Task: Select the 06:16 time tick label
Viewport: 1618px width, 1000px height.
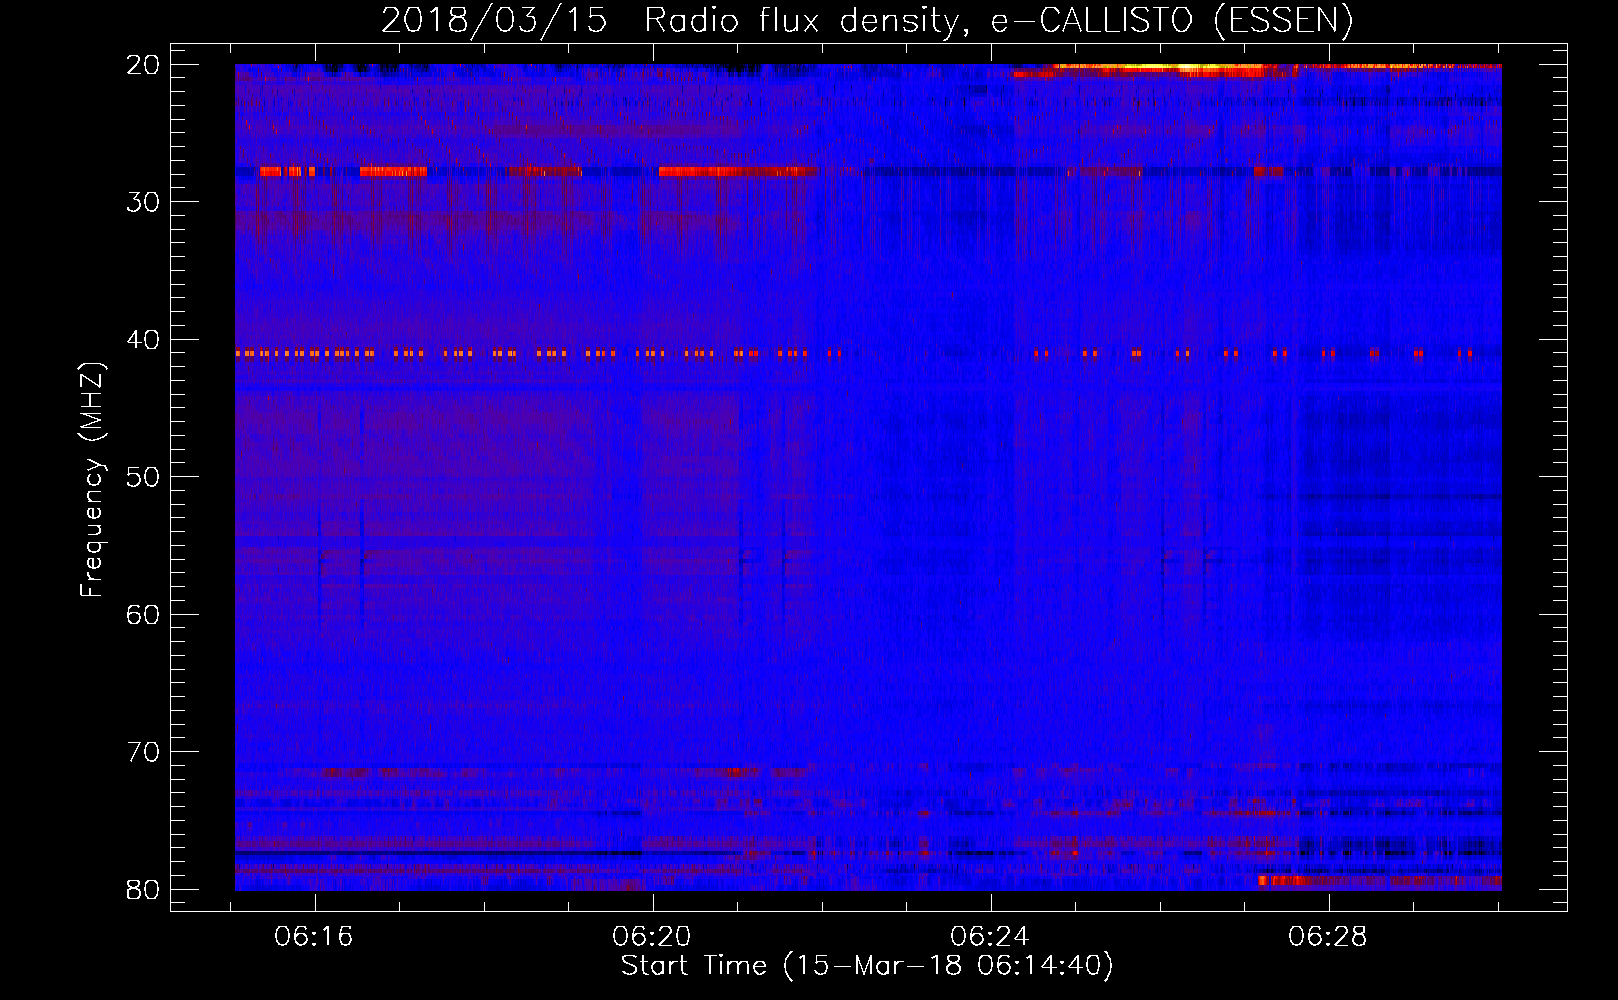Action: (315, 937)
